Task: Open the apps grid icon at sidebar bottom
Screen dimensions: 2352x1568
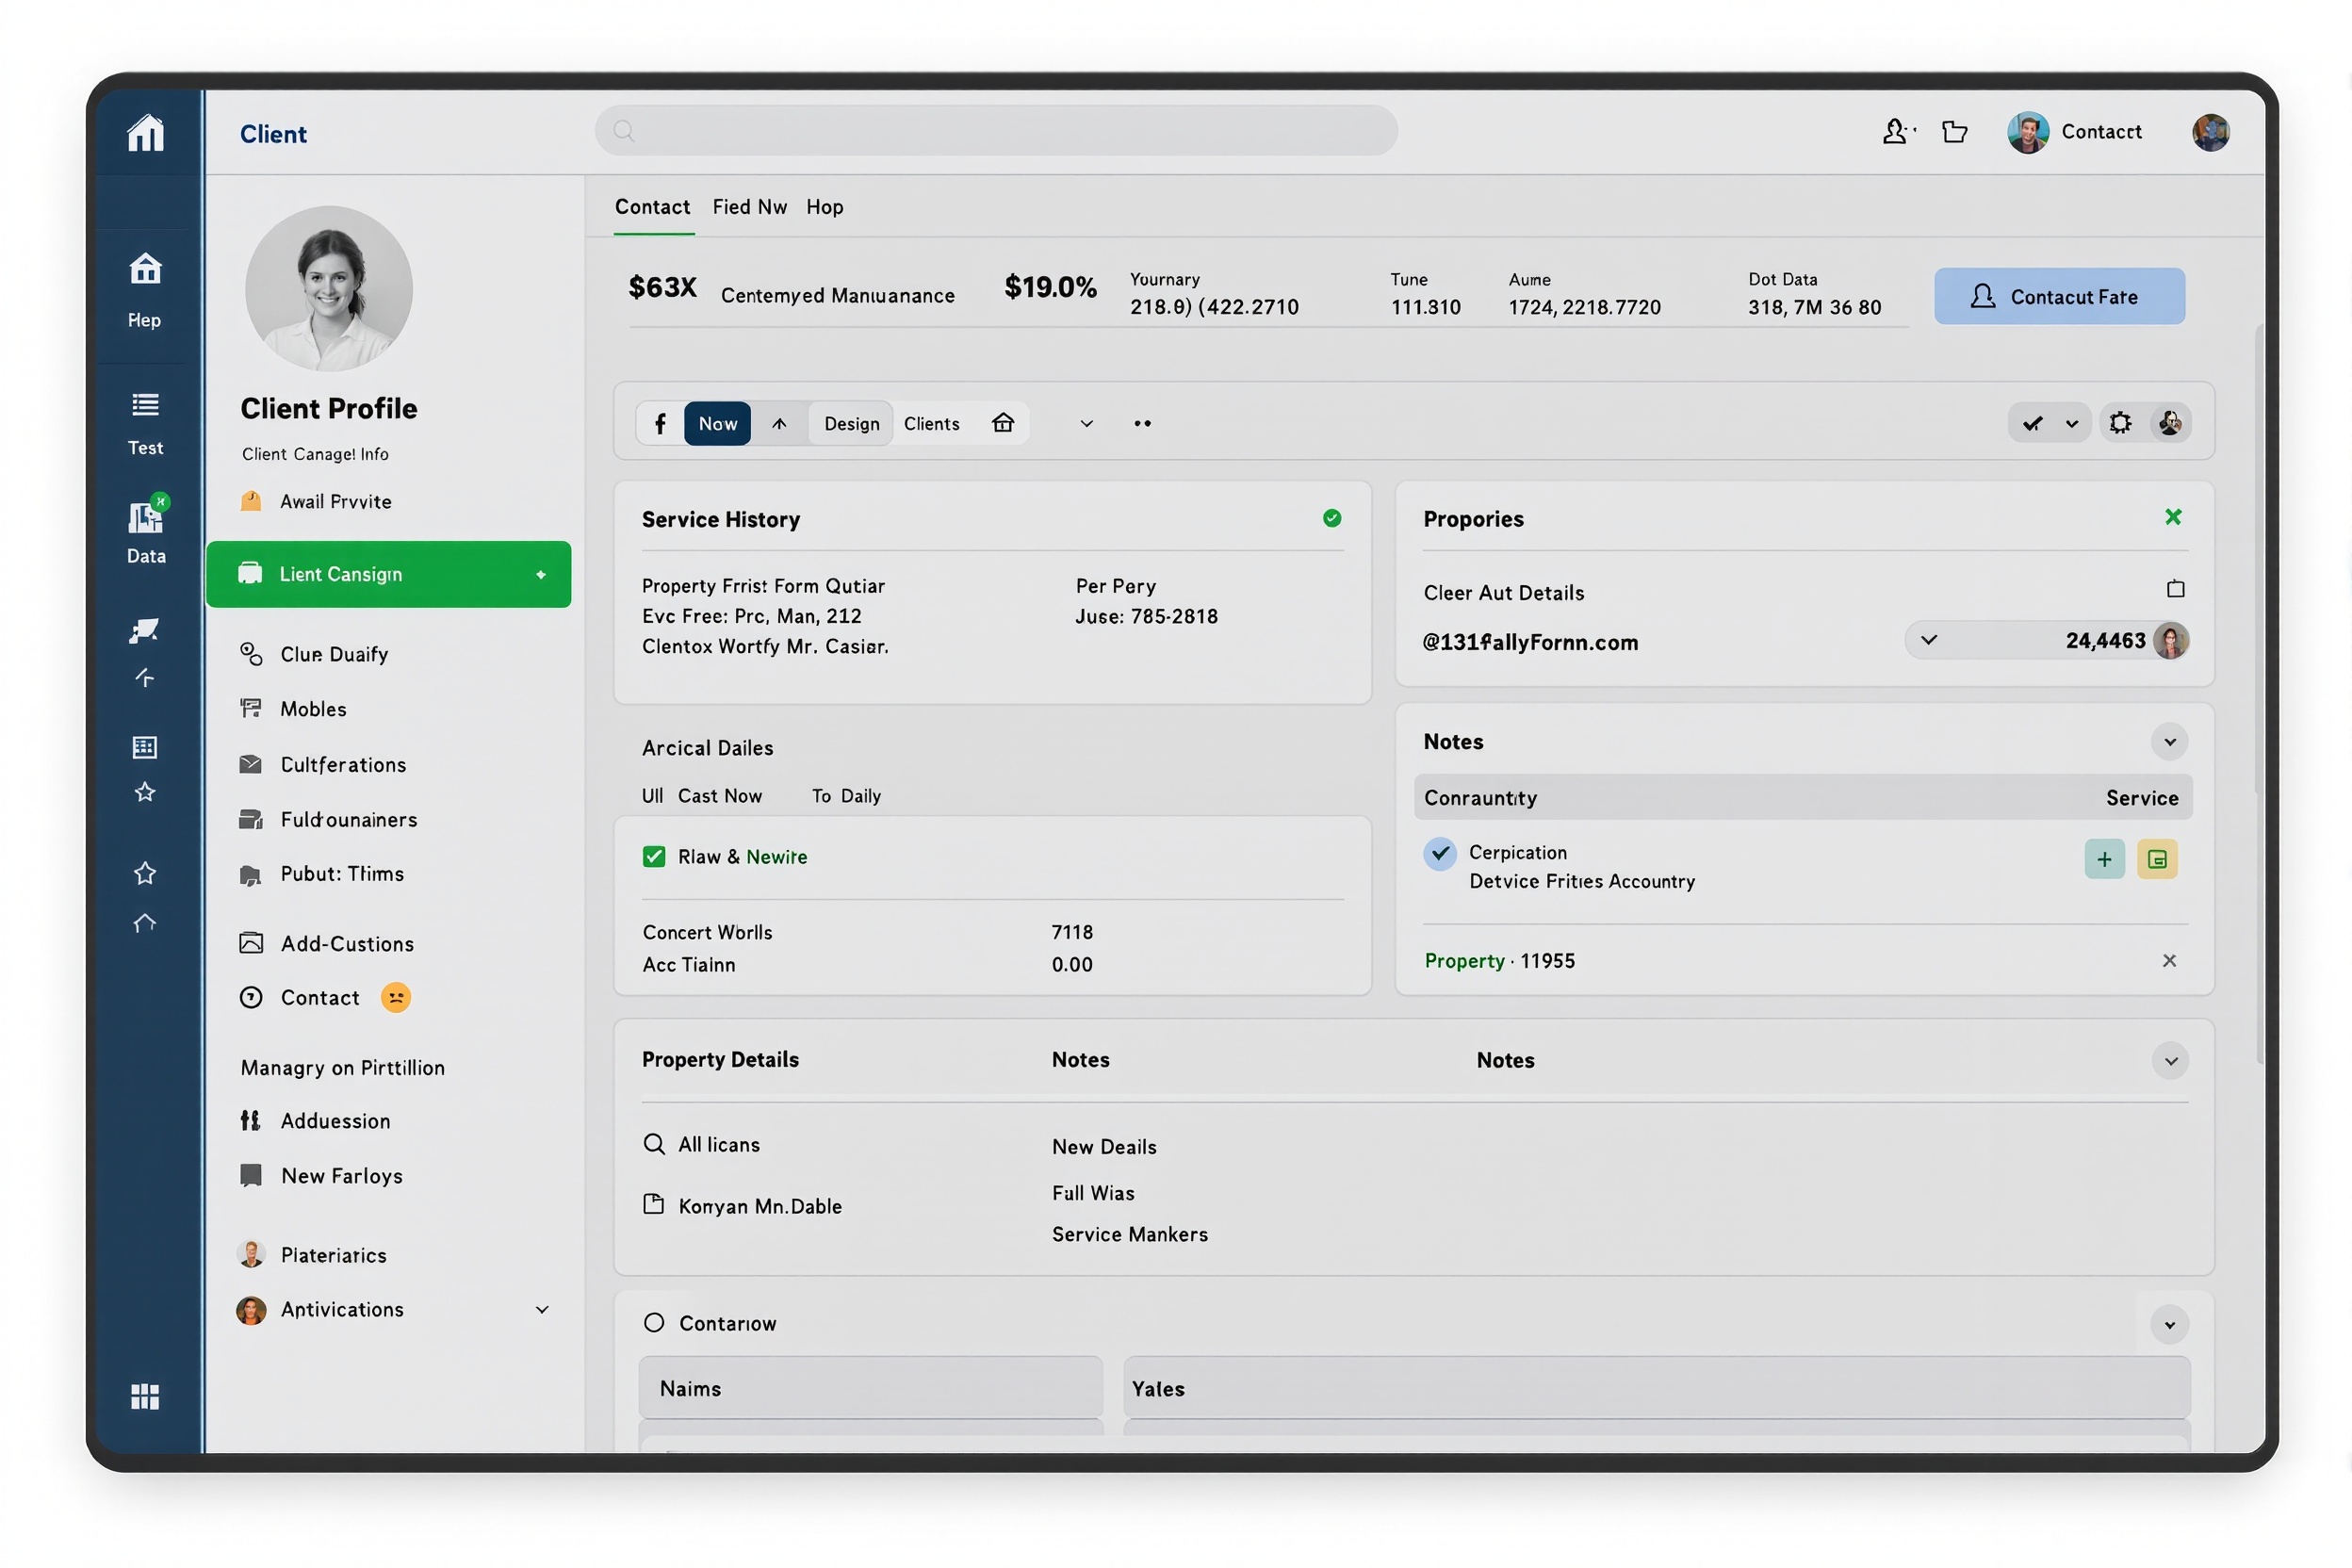Action: tap(145, 1396)
